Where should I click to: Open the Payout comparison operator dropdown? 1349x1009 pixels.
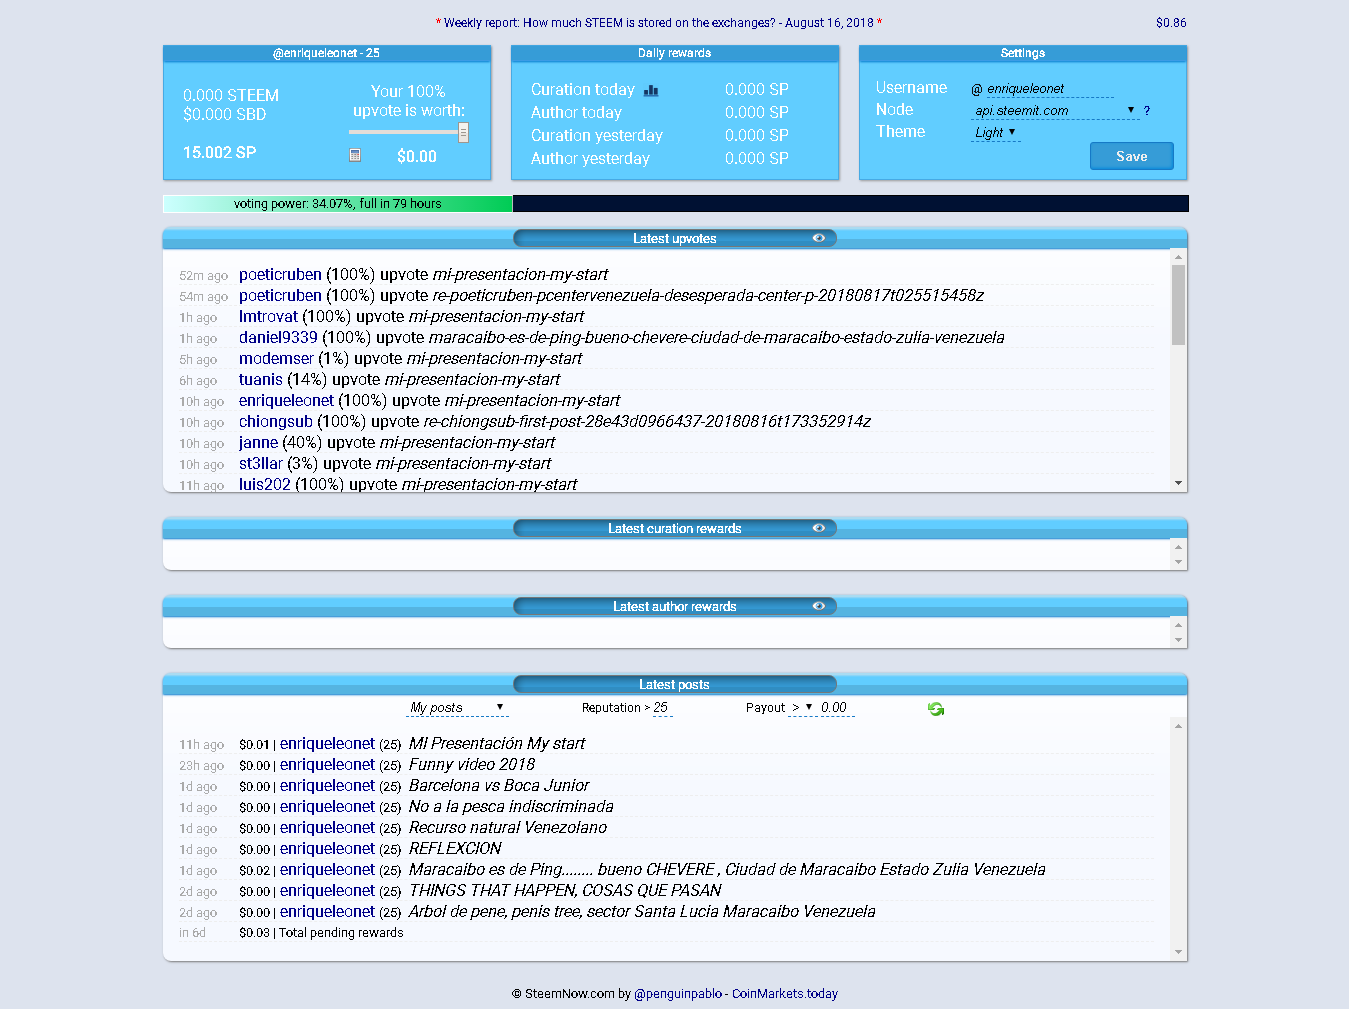coord(802,708)
